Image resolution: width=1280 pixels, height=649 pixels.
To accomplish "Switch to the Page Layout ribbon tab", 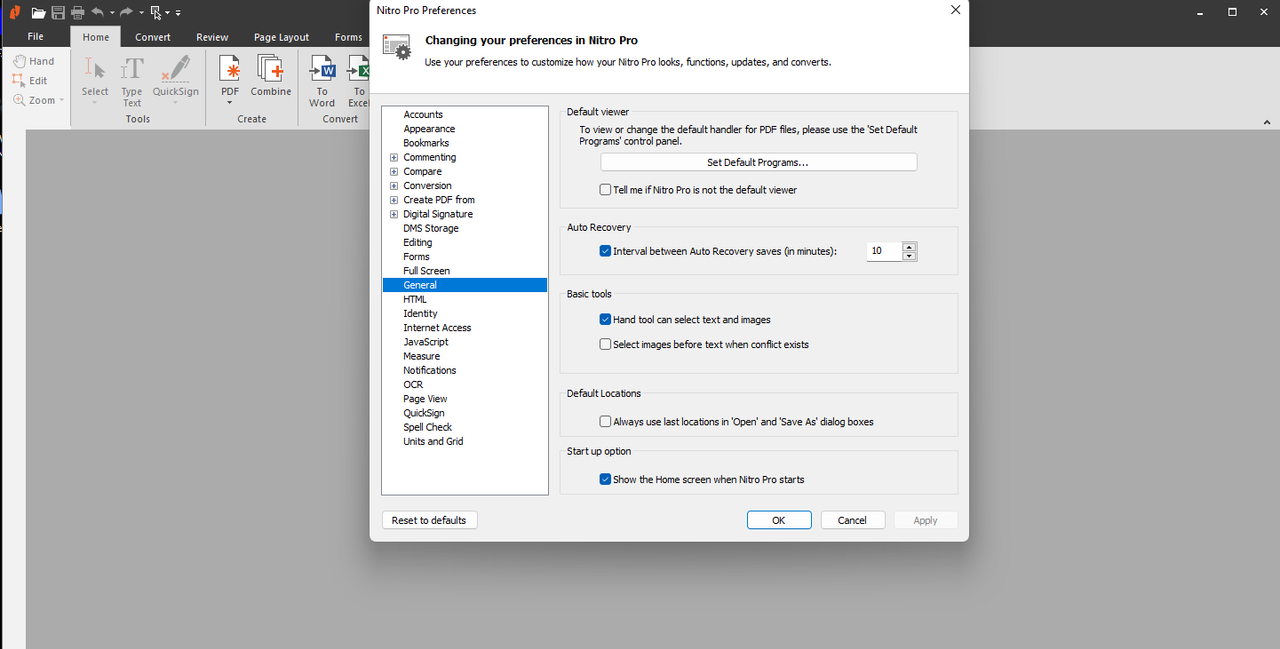I will [281, 37].
